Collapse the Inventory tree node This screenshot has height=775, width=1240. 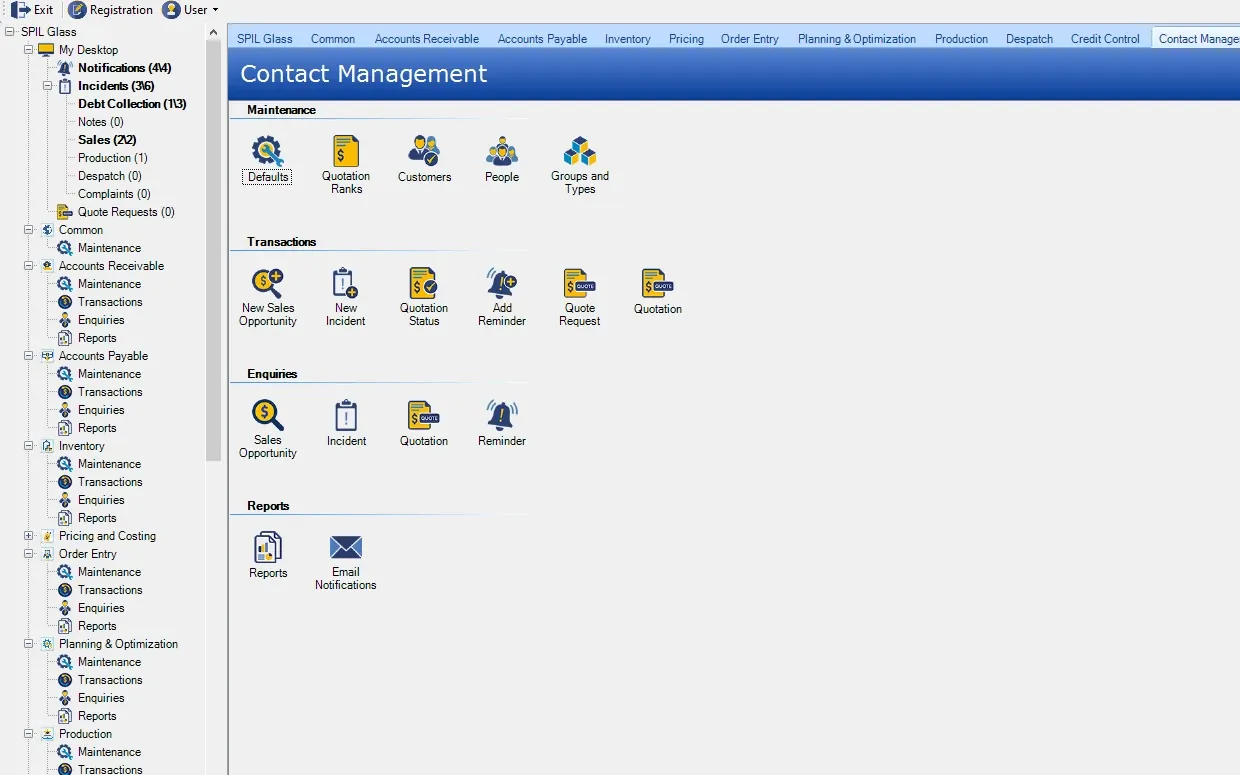tap(29, 446)
